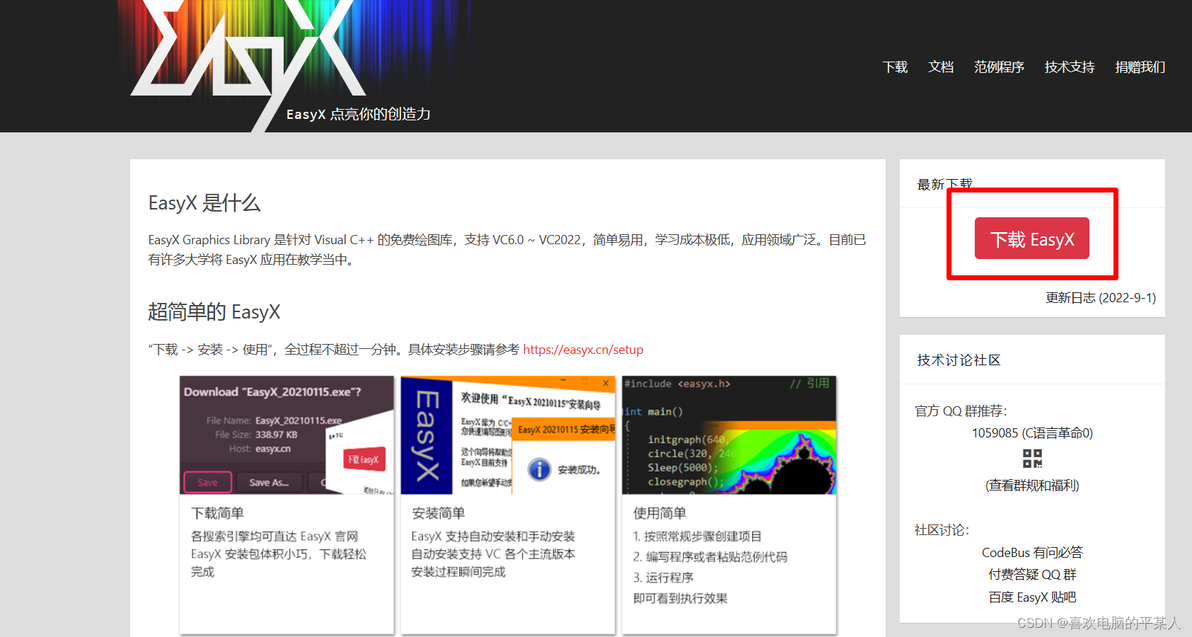Open the CodeBus 有问必答 link
Image resolution: width=1192 pixels, height=637 pixels.
pos(1032,553)
